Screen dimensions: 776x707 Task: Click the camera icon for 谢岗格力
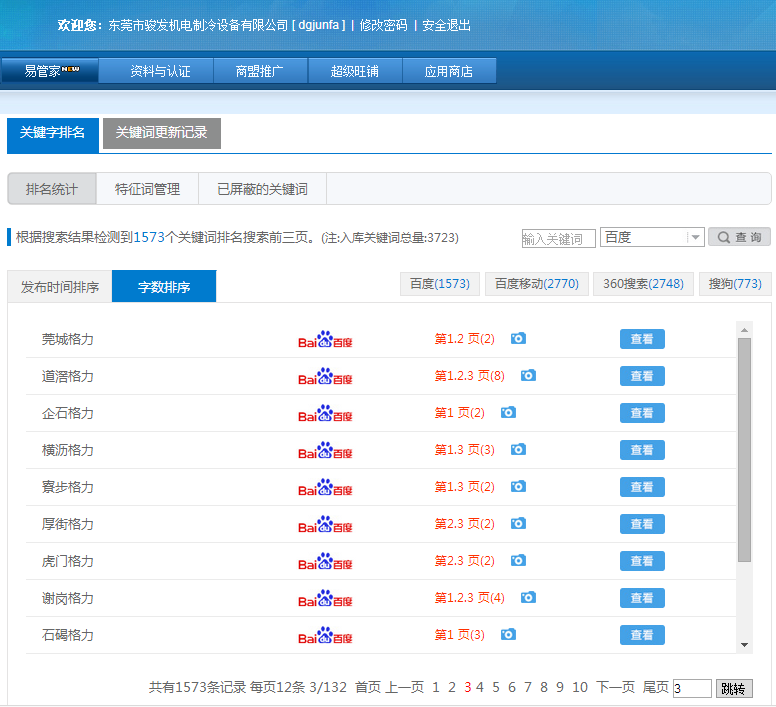click(528, 598)
